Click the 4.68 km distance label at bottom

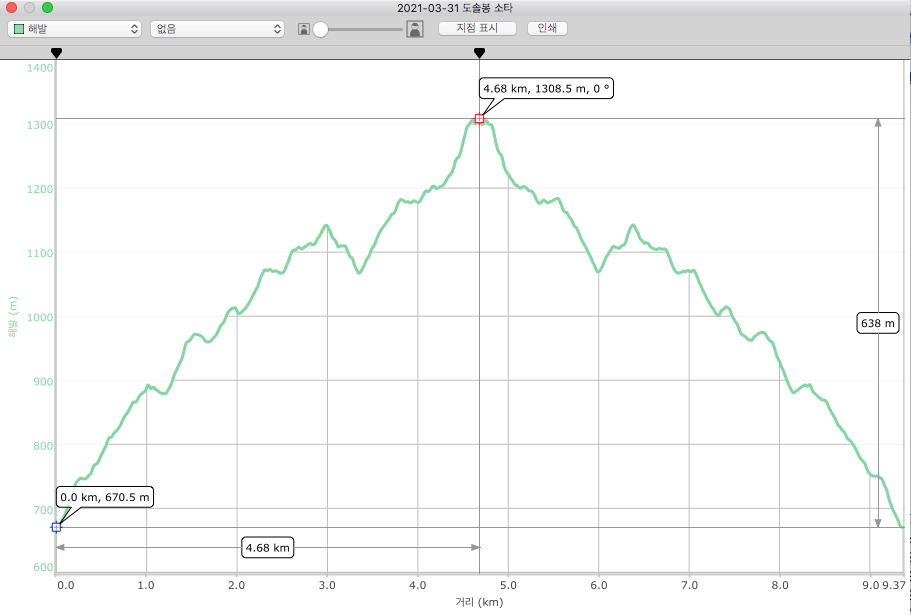pos(267,548)
